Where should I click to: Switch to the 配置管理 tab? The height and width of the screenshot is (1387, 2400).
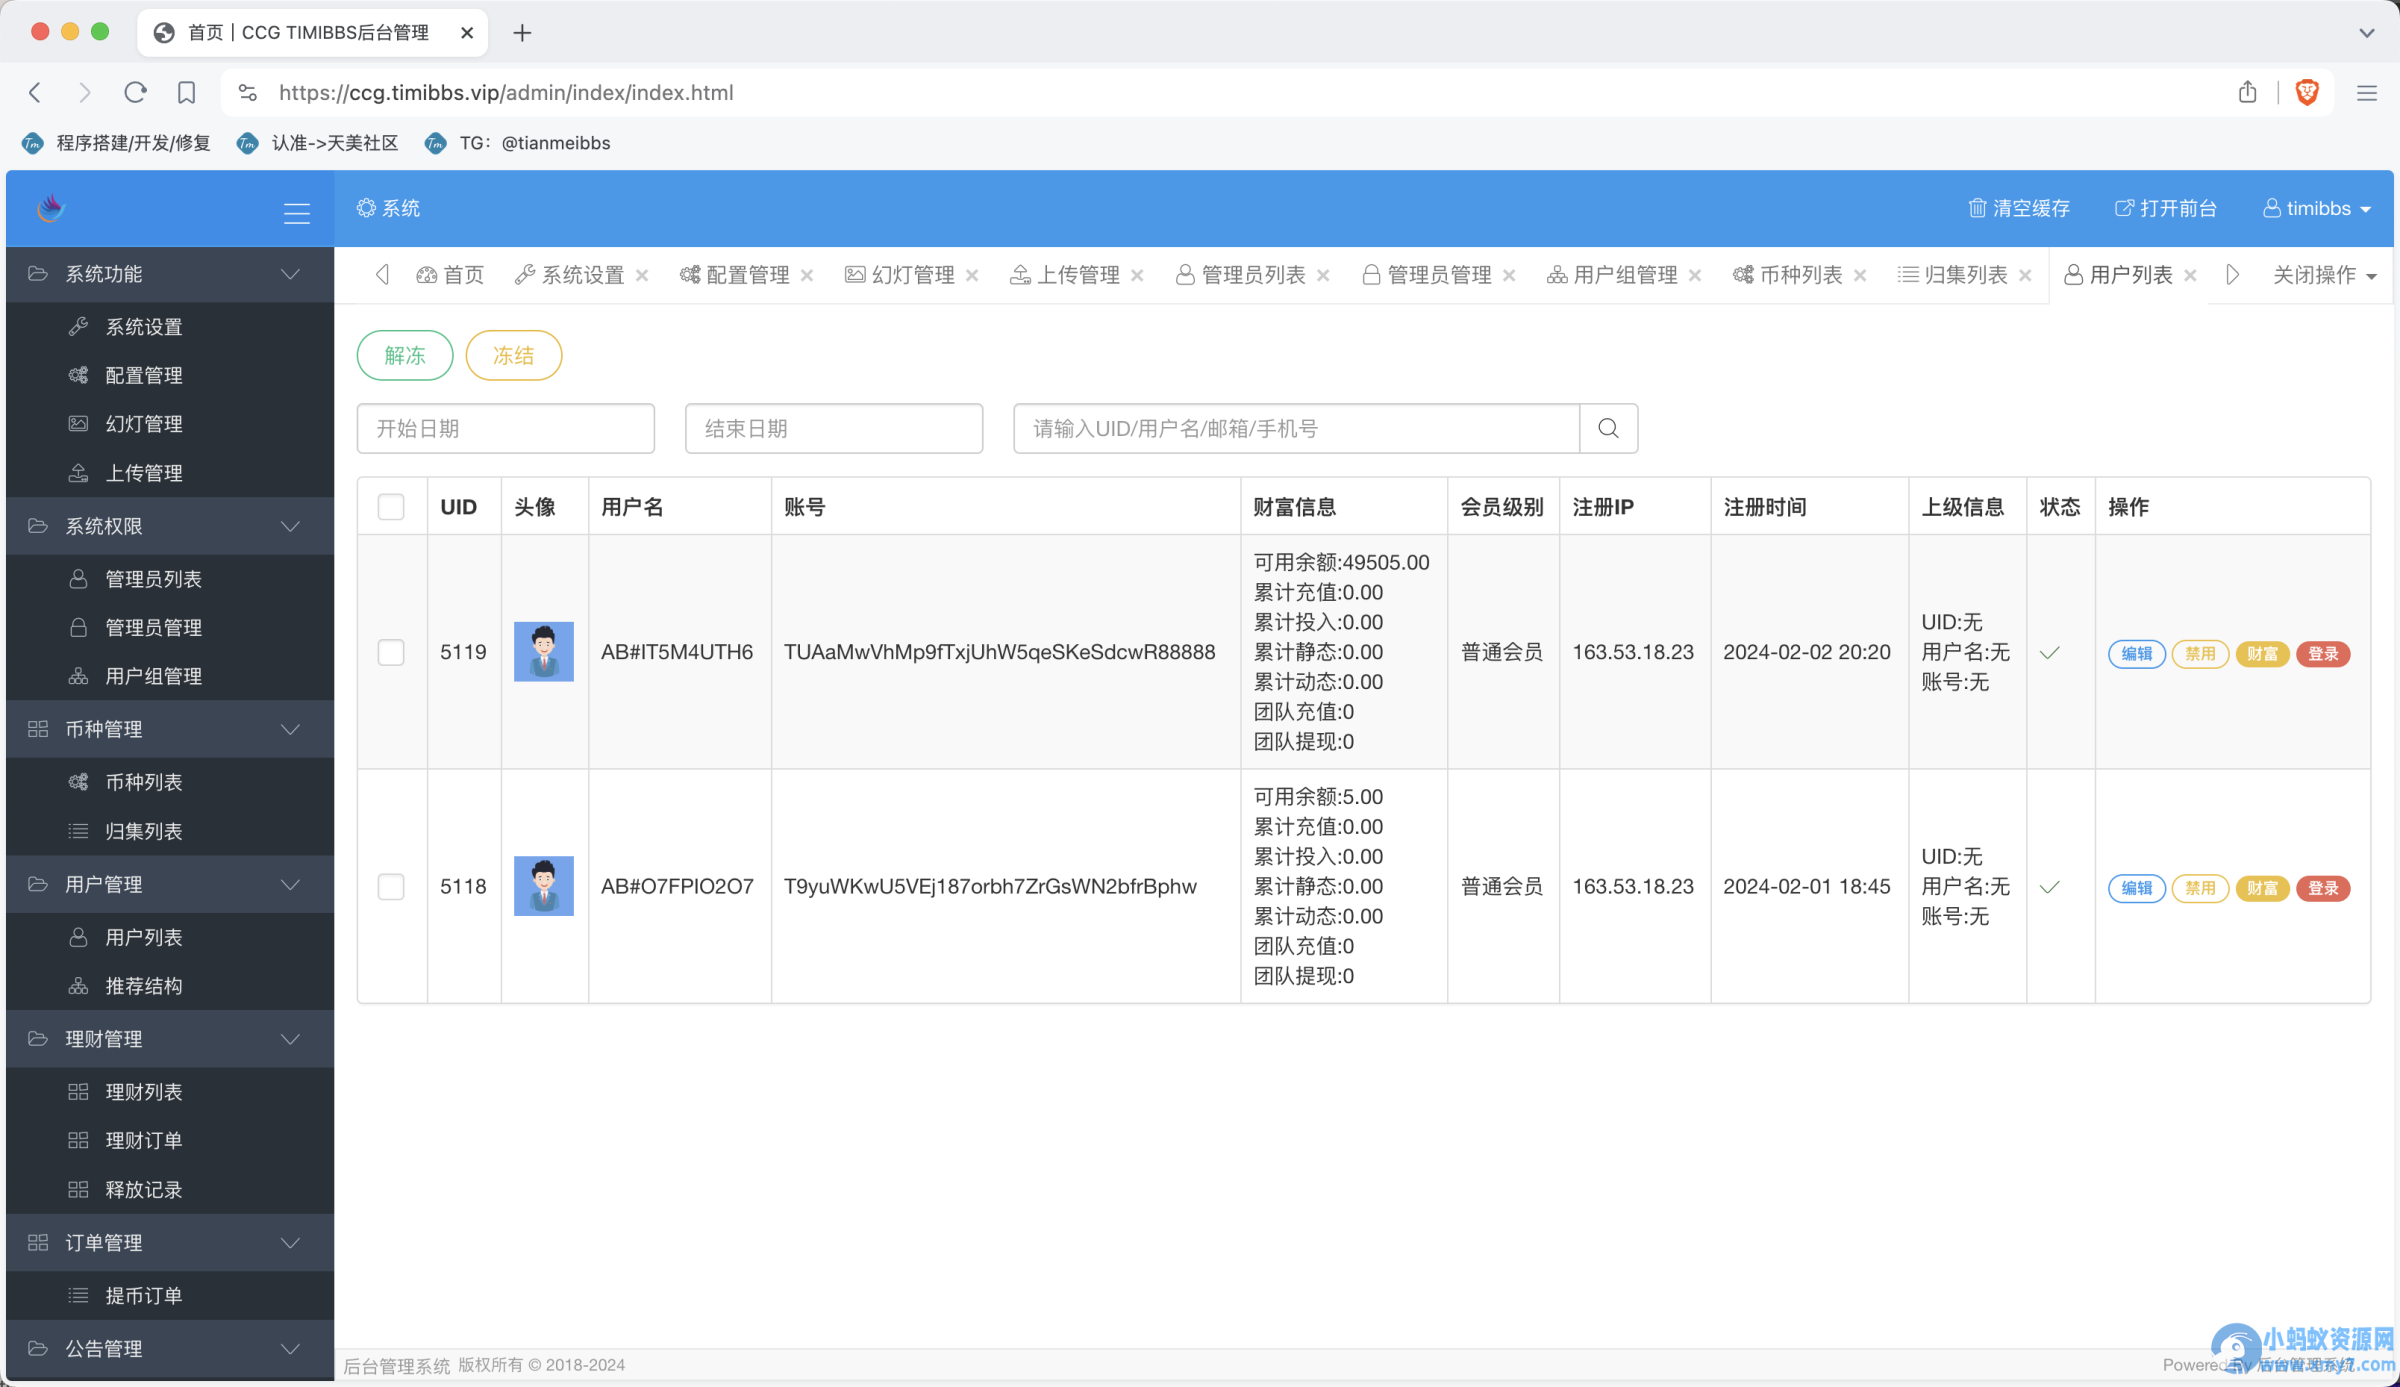746,275
